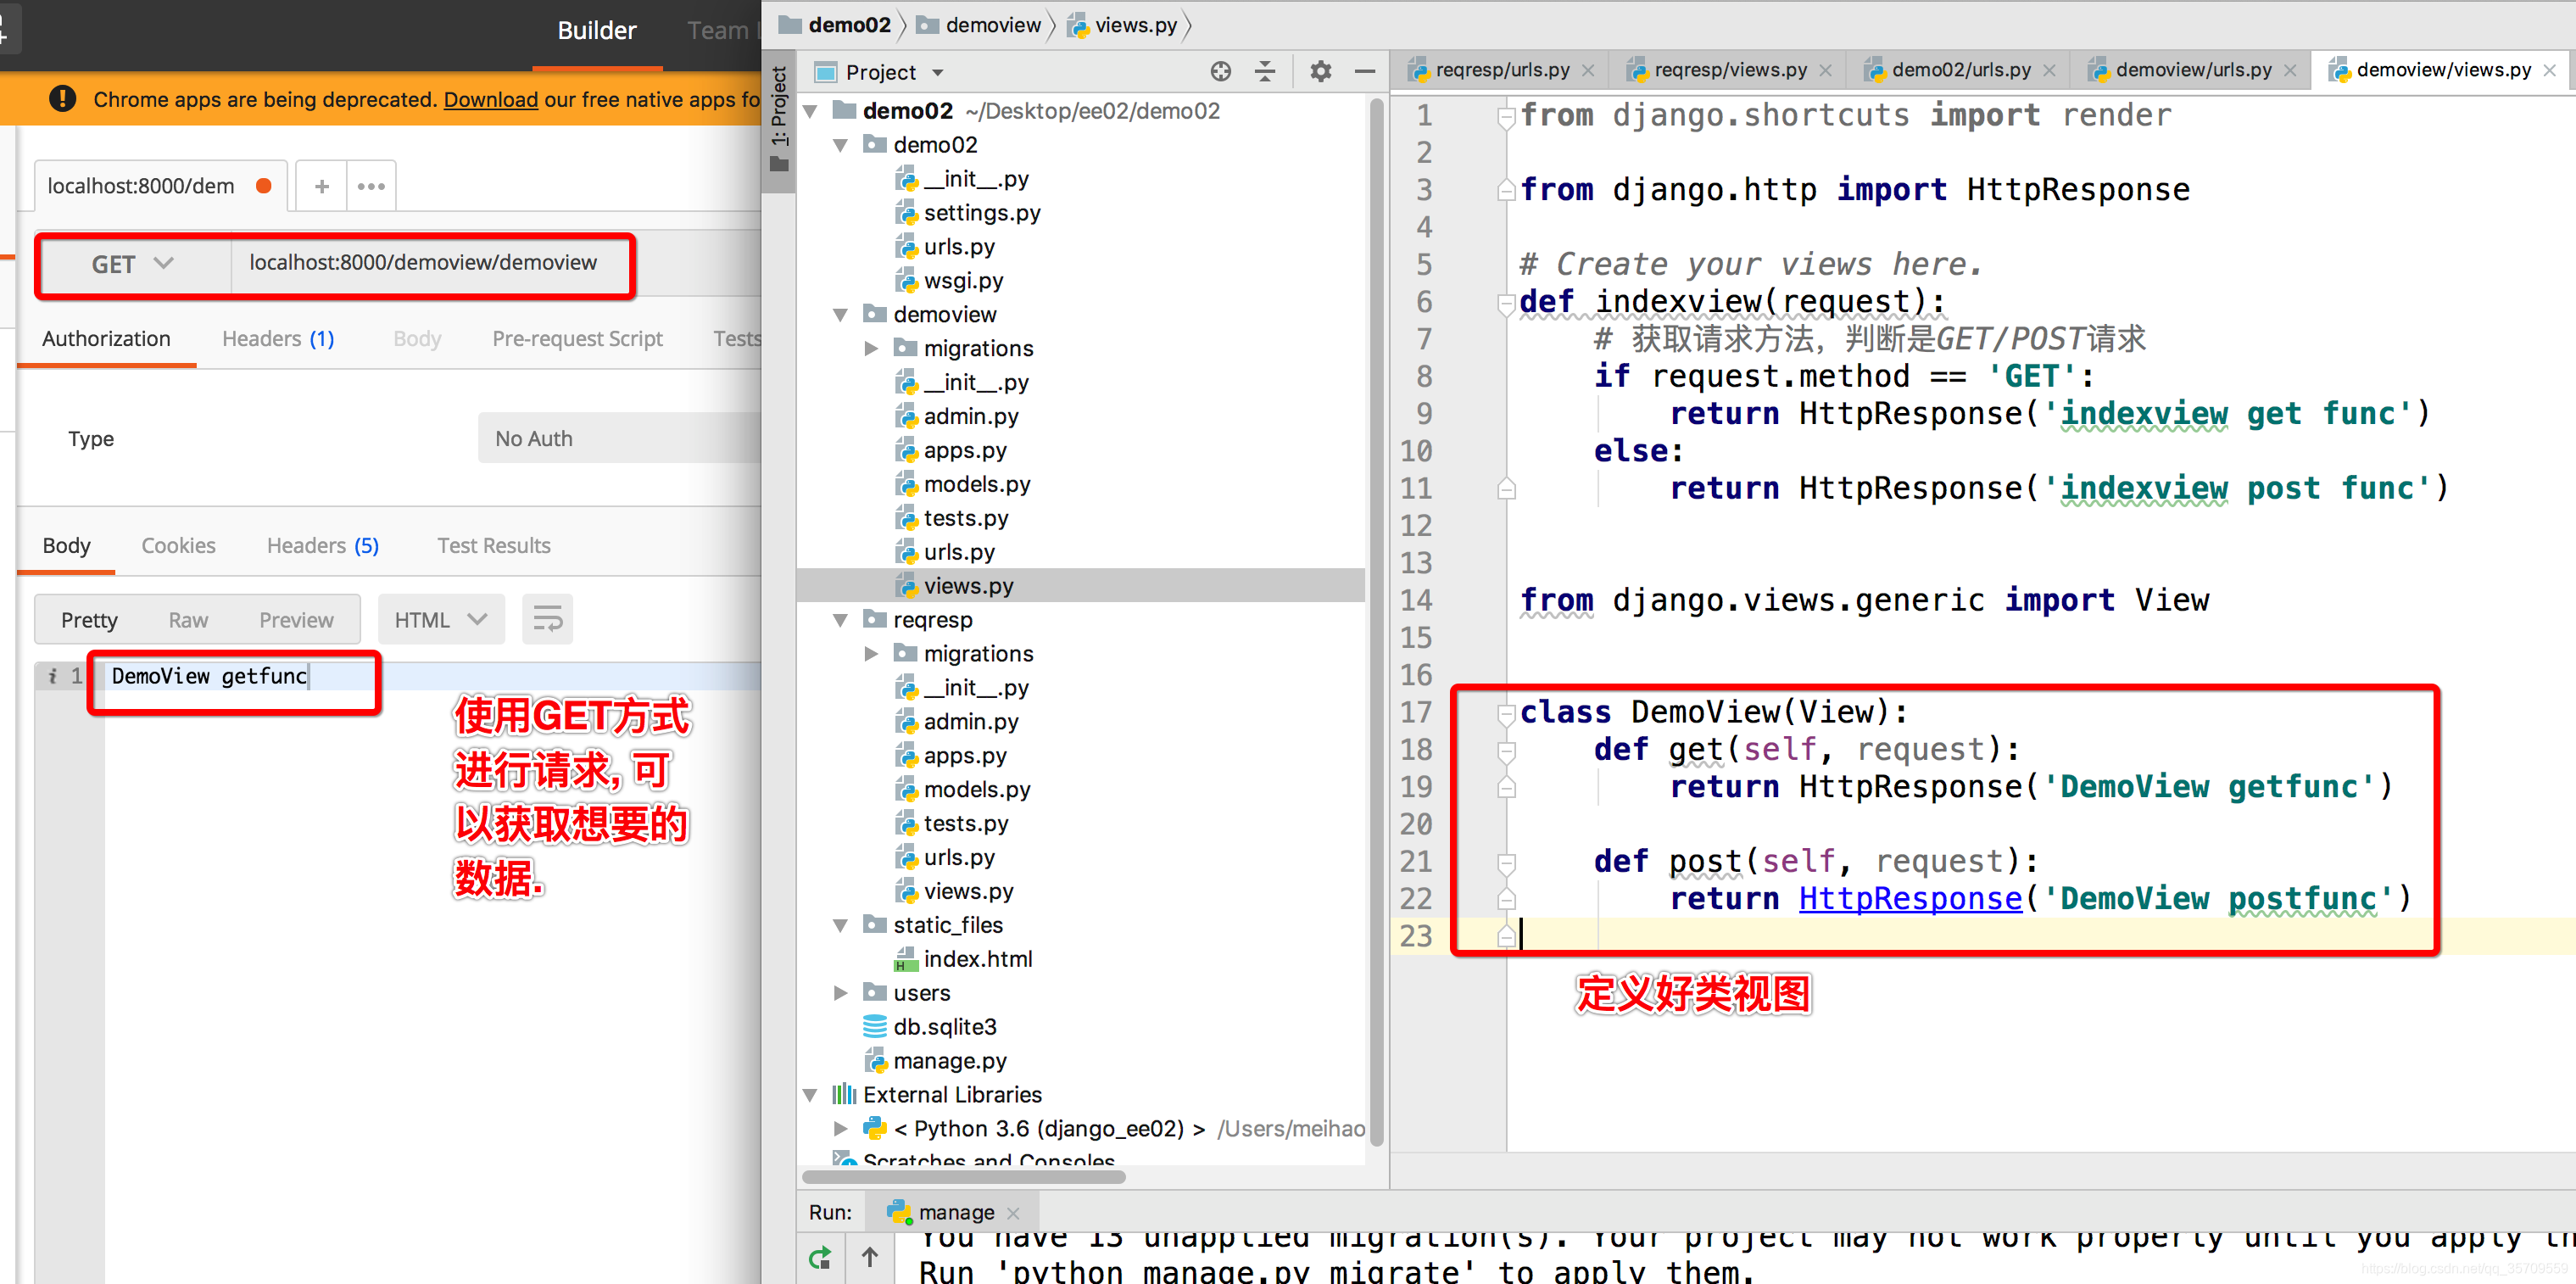Screen dimensions: 2576x1284
Task: Hide the Project panel with minimize icon
Action: click(1365, 71)
